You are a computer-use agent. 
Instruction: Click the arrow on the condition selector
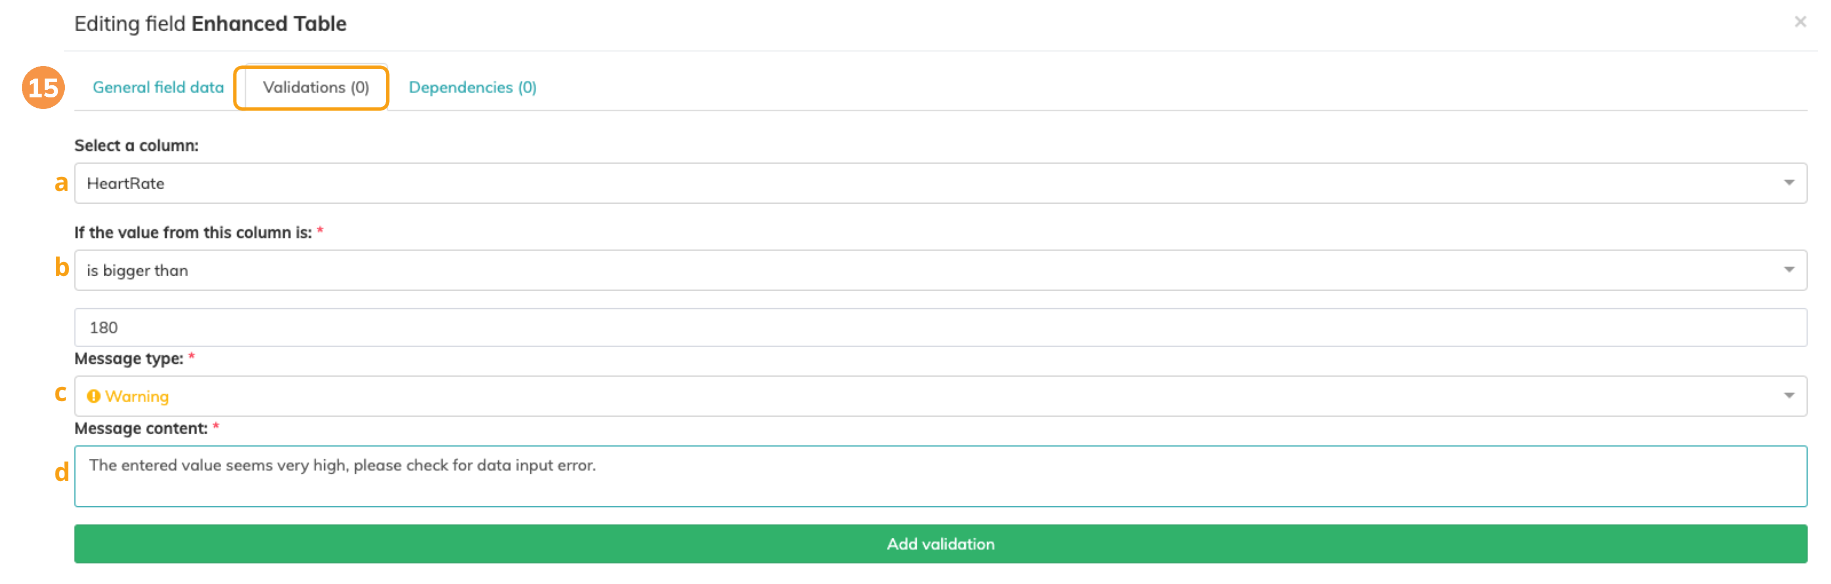click(1788, 270)
